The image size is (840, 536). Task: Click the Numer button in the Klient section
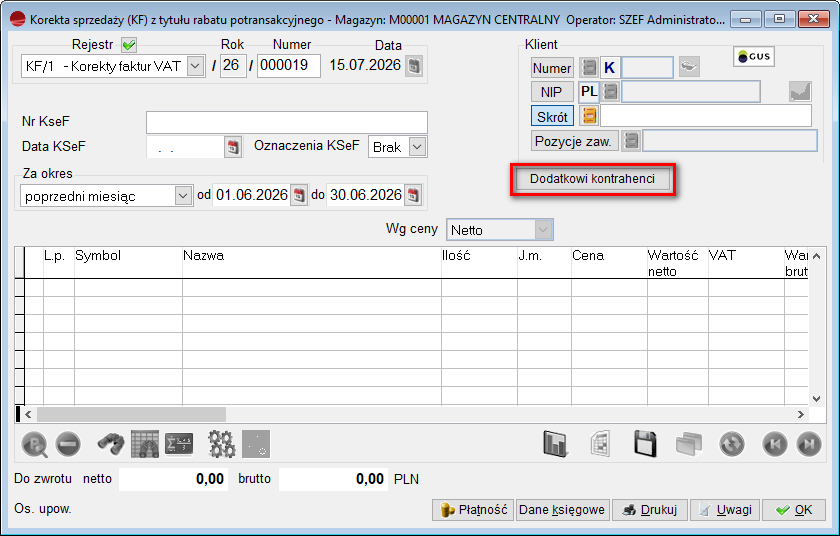point(552,68)
